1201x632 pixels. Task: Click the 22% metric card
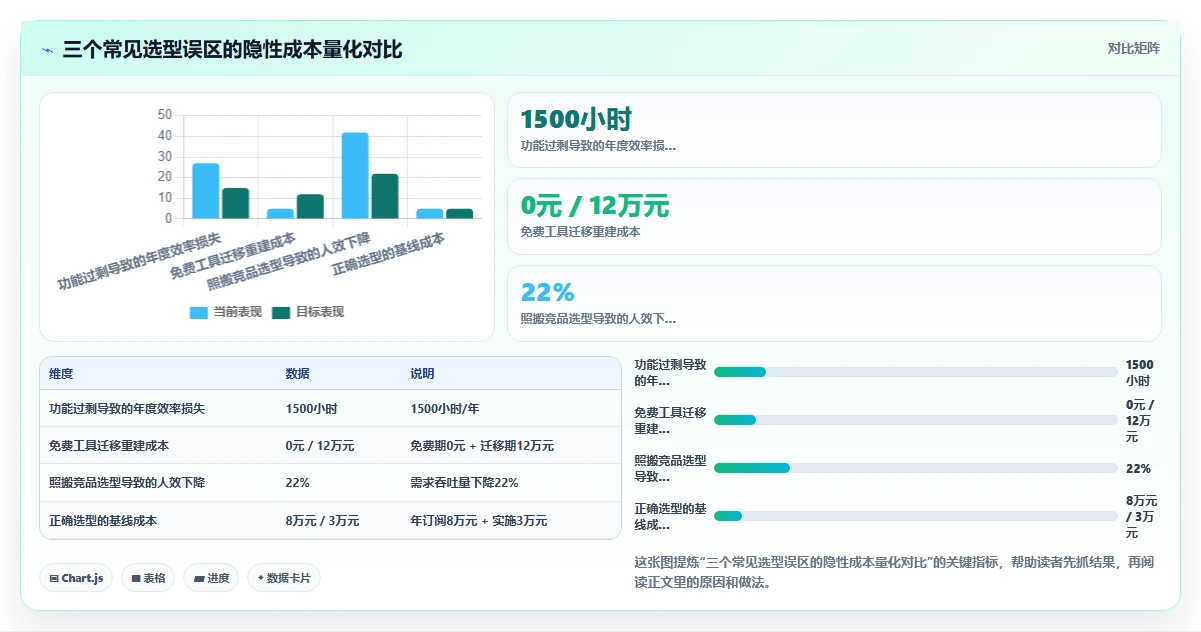834,303
